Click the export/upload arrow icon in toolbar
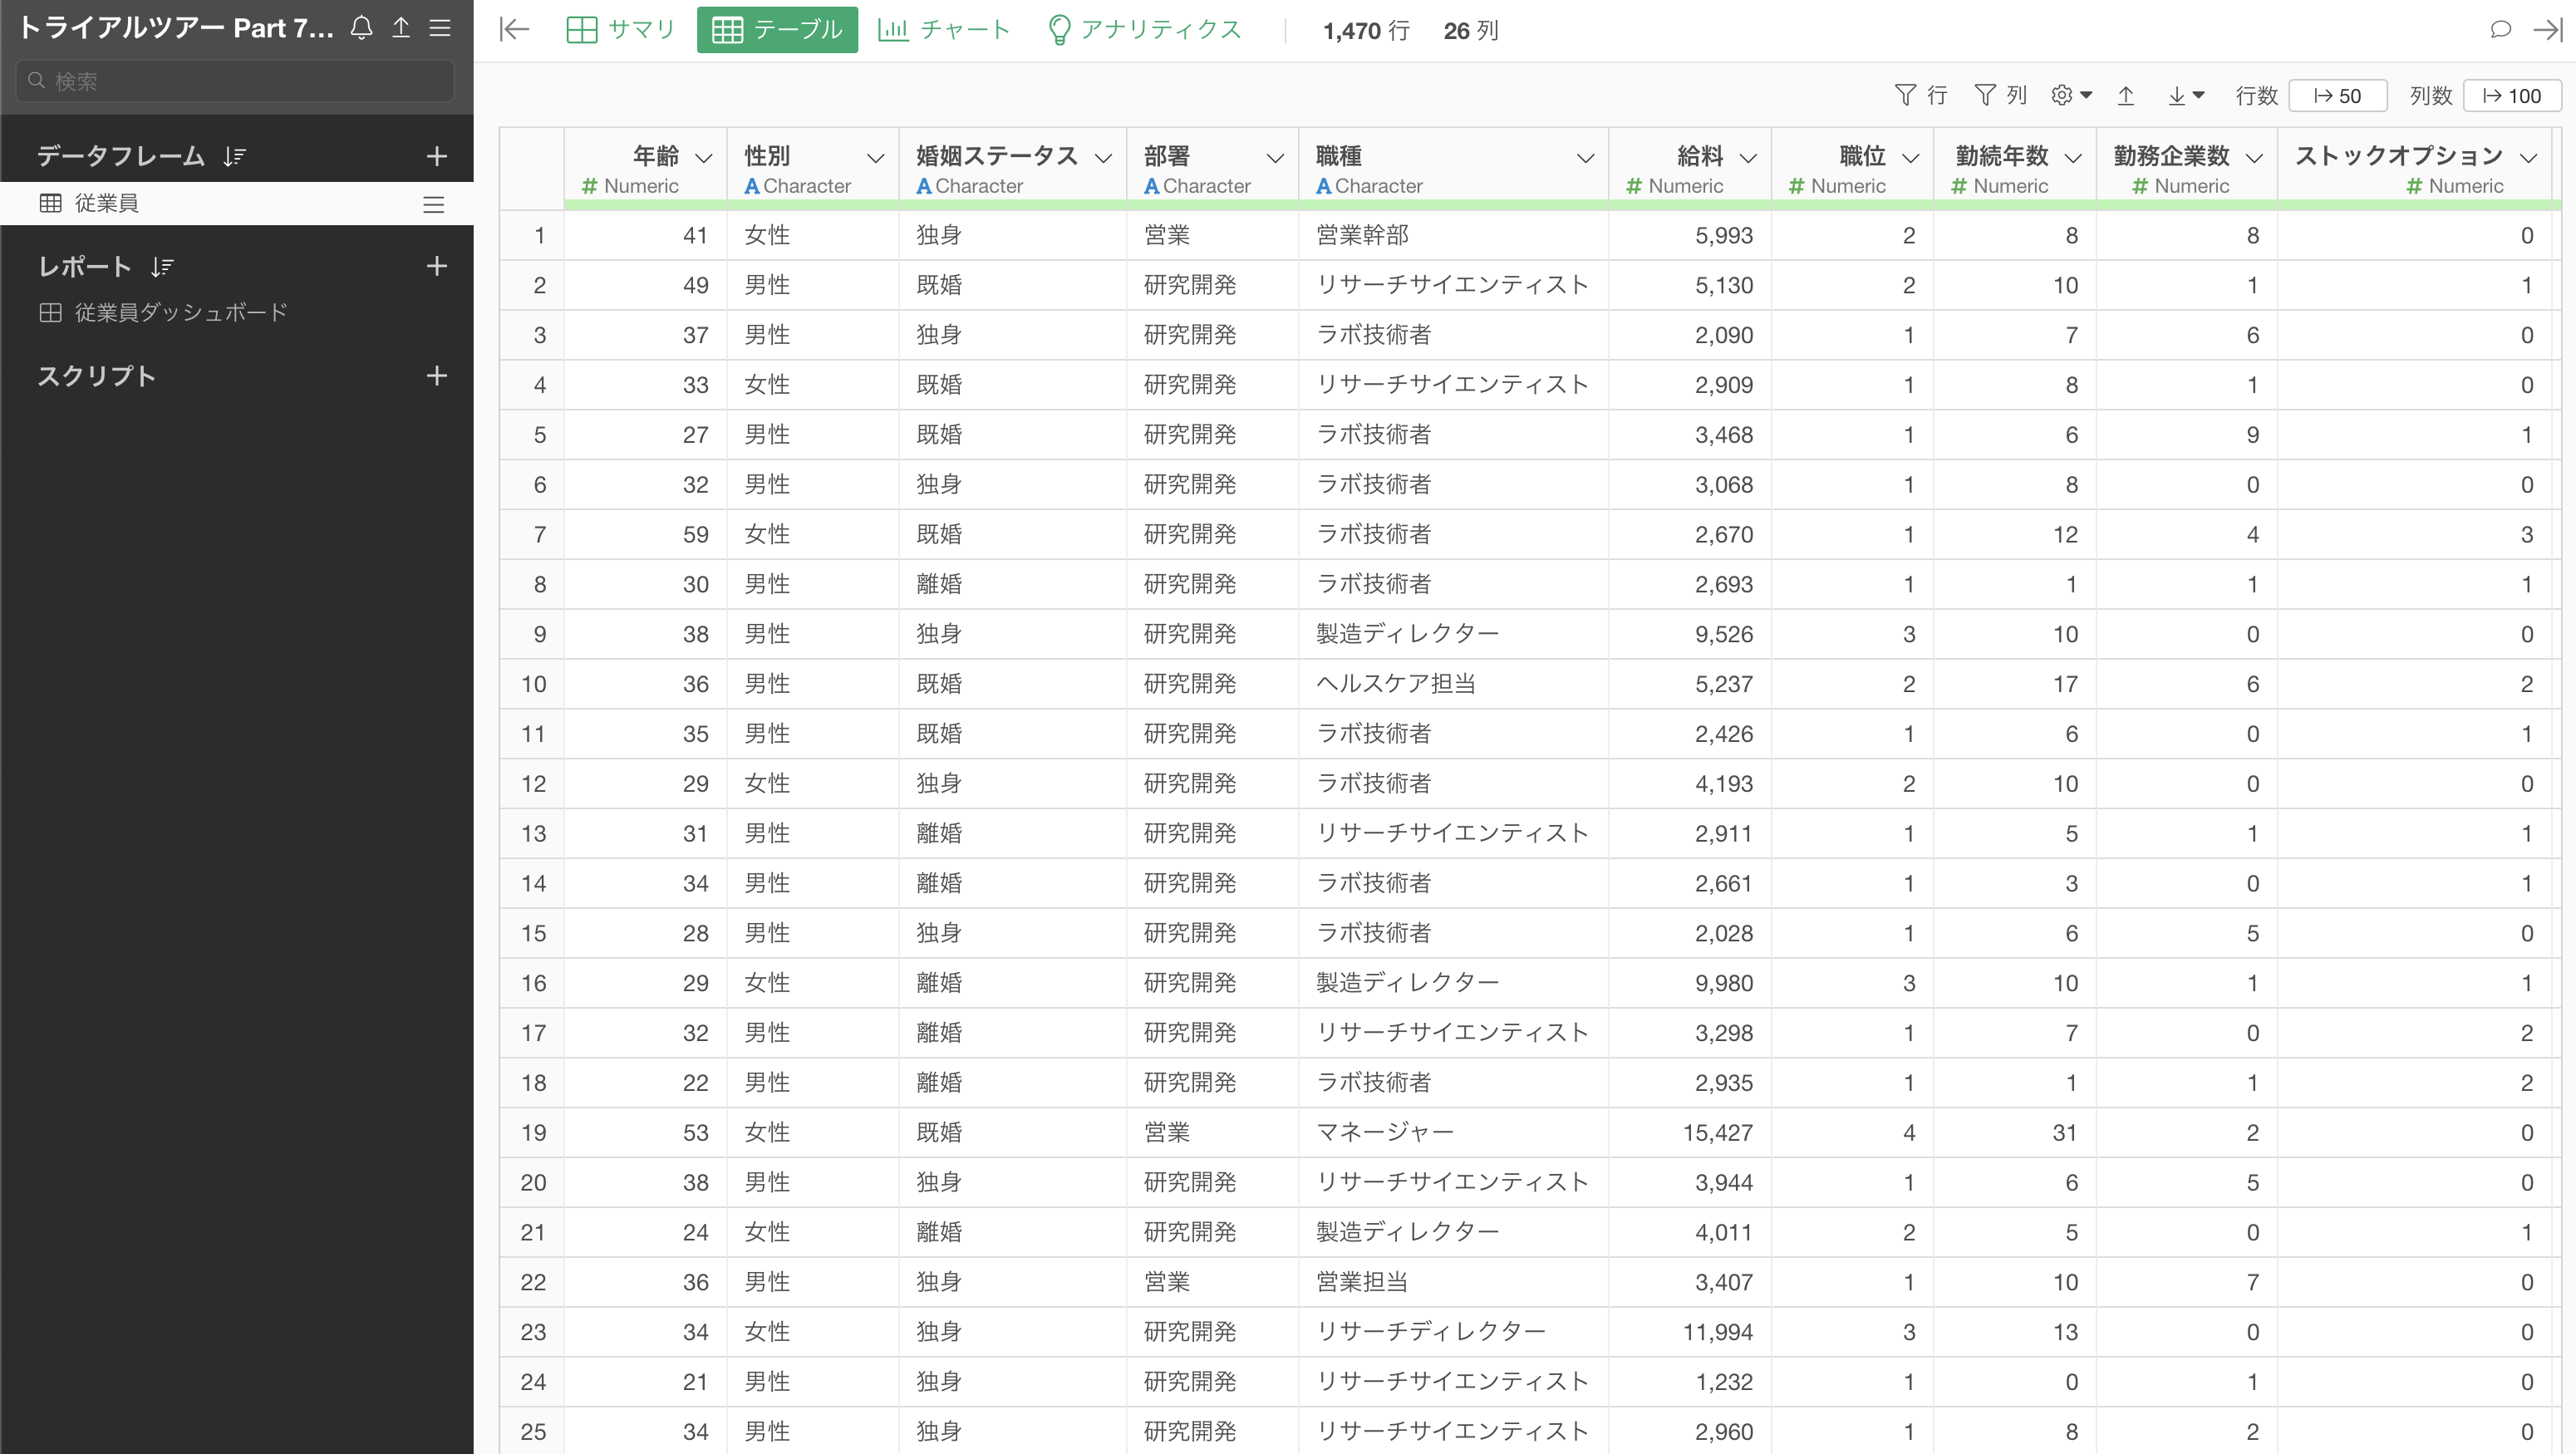2576x1454 pixels. 2126,95
